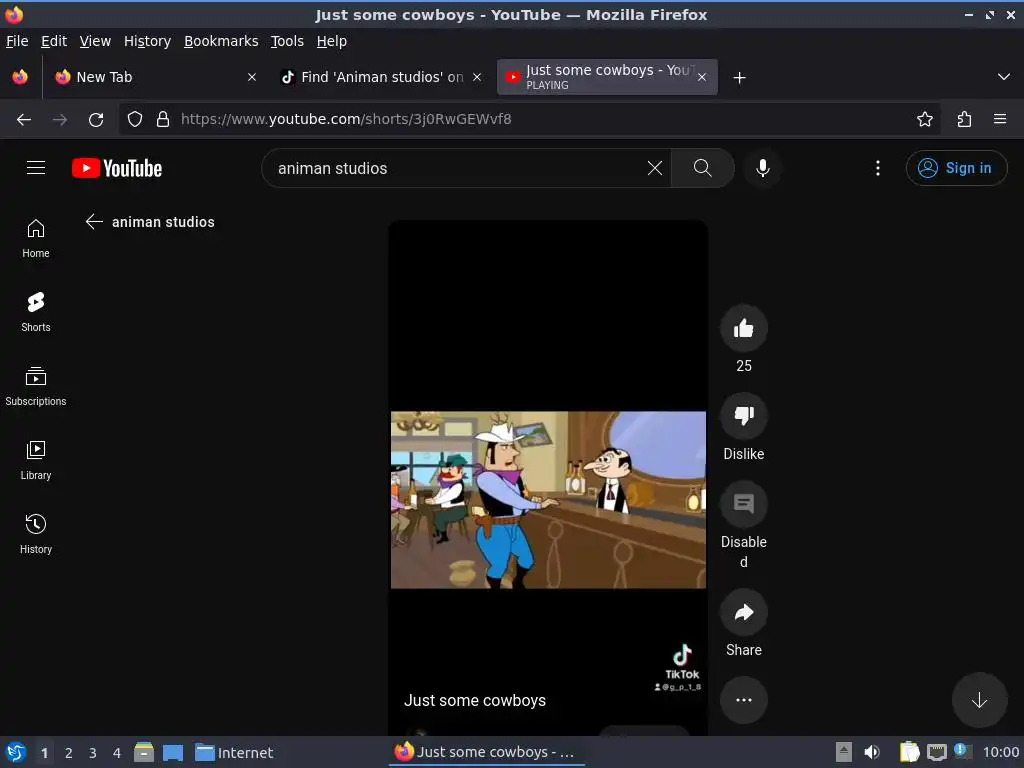The height and width of the screenshot is (768, 1024).
Task: Open the removable media eject tray icon
Action: click(x=844, y=752)
